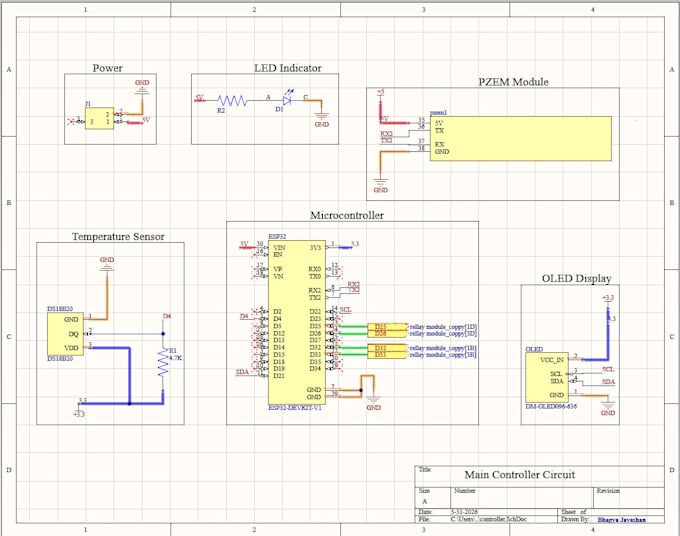
Task: Click the TX2 net label in PZEM Module
Action: point(386,141)
